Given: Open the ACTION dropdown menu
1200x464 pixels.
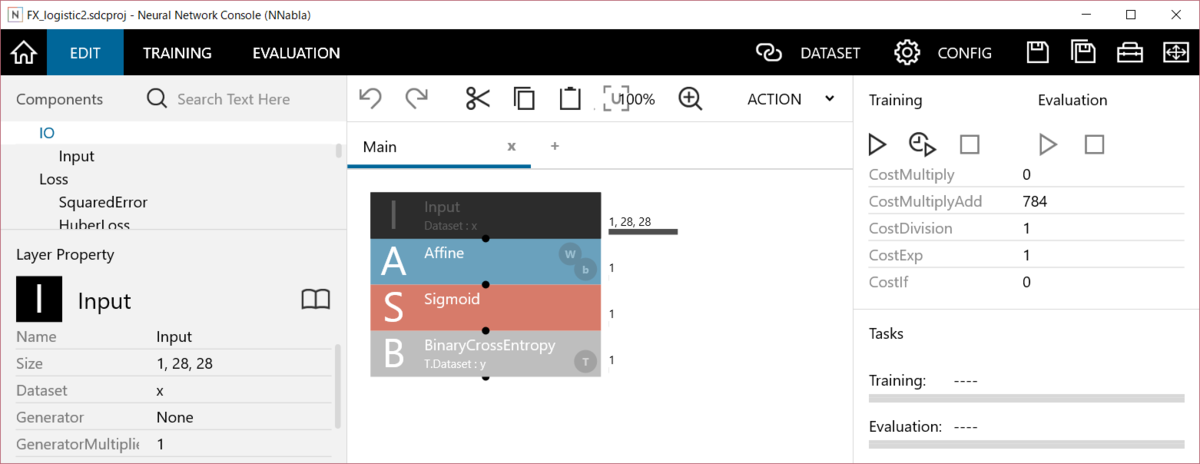Looking at the screenshot, I should click(791, 99).
